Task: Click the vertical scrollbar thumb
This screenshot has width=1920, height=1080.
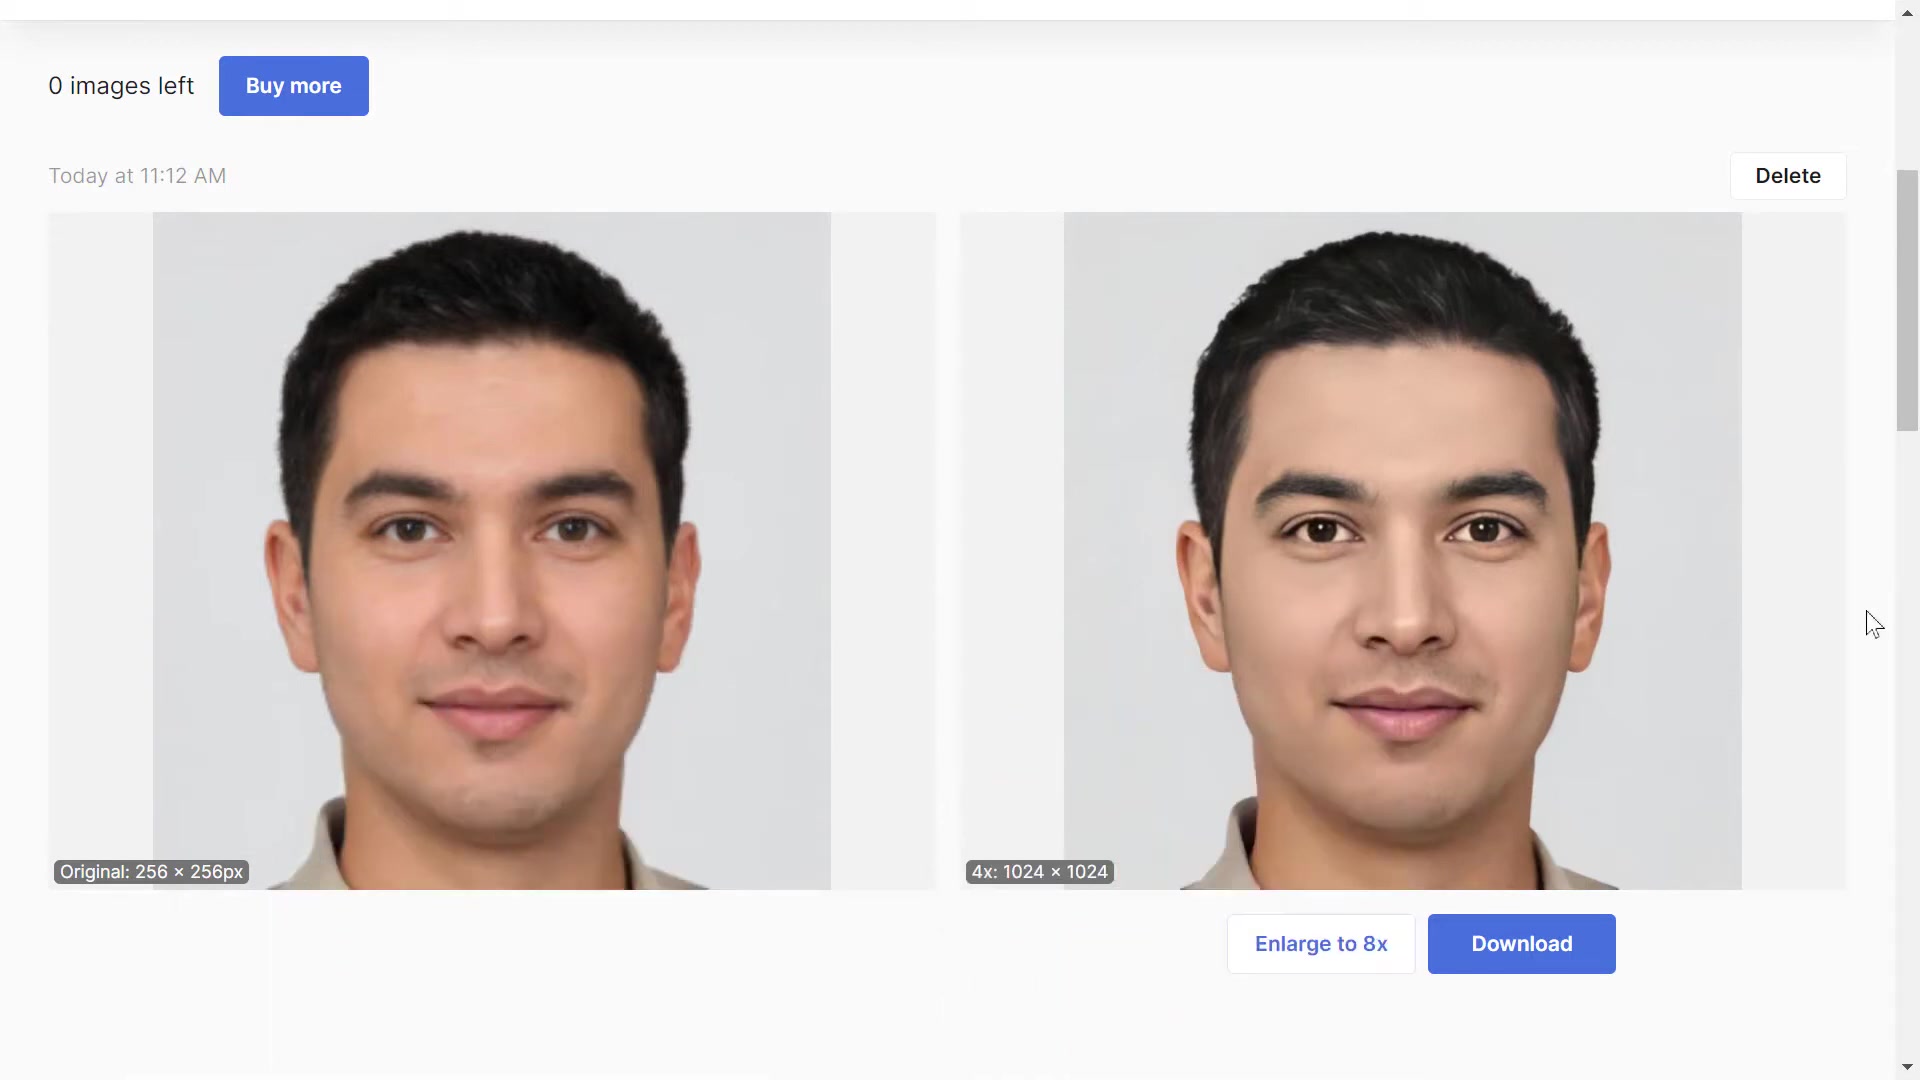Action: [1907, 300]
